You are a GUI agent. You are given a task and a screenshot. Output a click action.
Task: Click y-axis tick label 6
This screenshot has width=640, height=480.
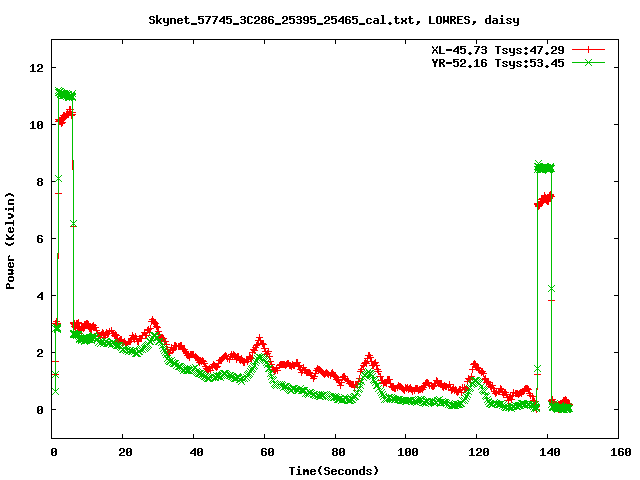(40, 239)
